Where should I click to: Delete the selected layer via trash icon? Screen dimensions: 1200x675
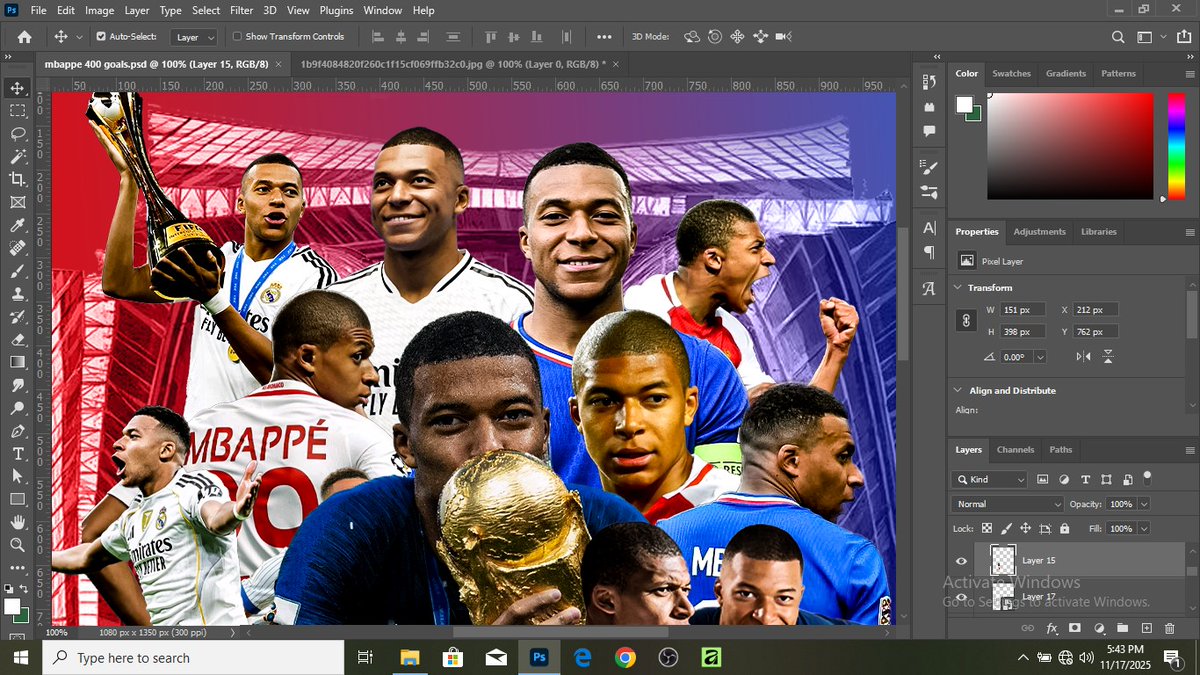(x=1169, y=627)
